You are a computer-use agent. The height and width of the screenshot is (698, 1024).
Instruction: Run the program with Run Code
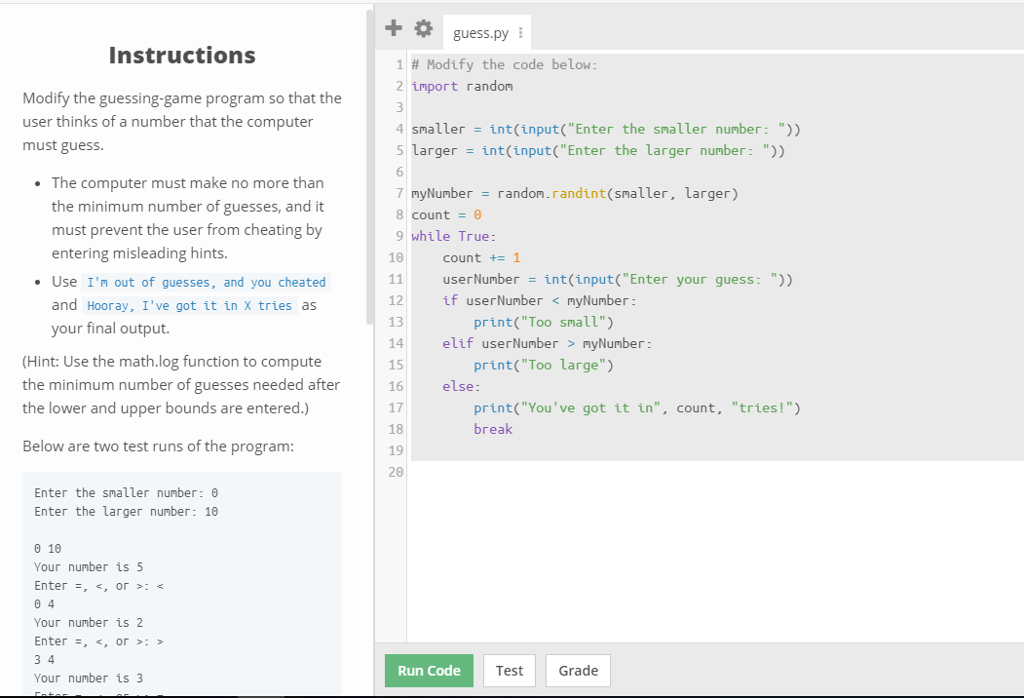(x=429, y=671)
